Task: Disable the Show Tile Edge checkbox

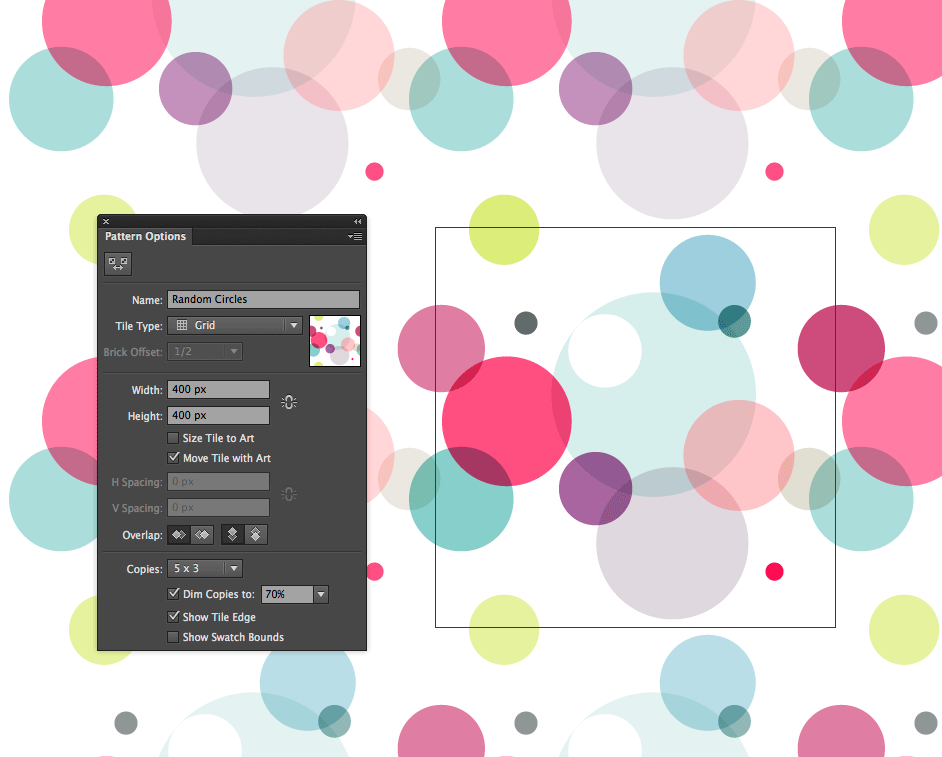Action: pyautogui.click(x=174, y=617)
